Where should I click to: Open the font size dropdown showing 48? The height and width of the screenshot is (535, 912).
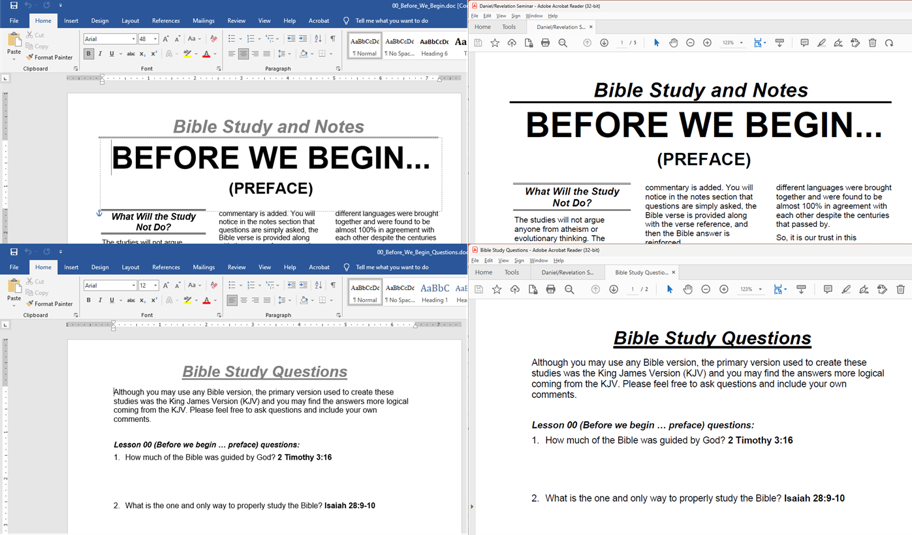tap(155, 39)
